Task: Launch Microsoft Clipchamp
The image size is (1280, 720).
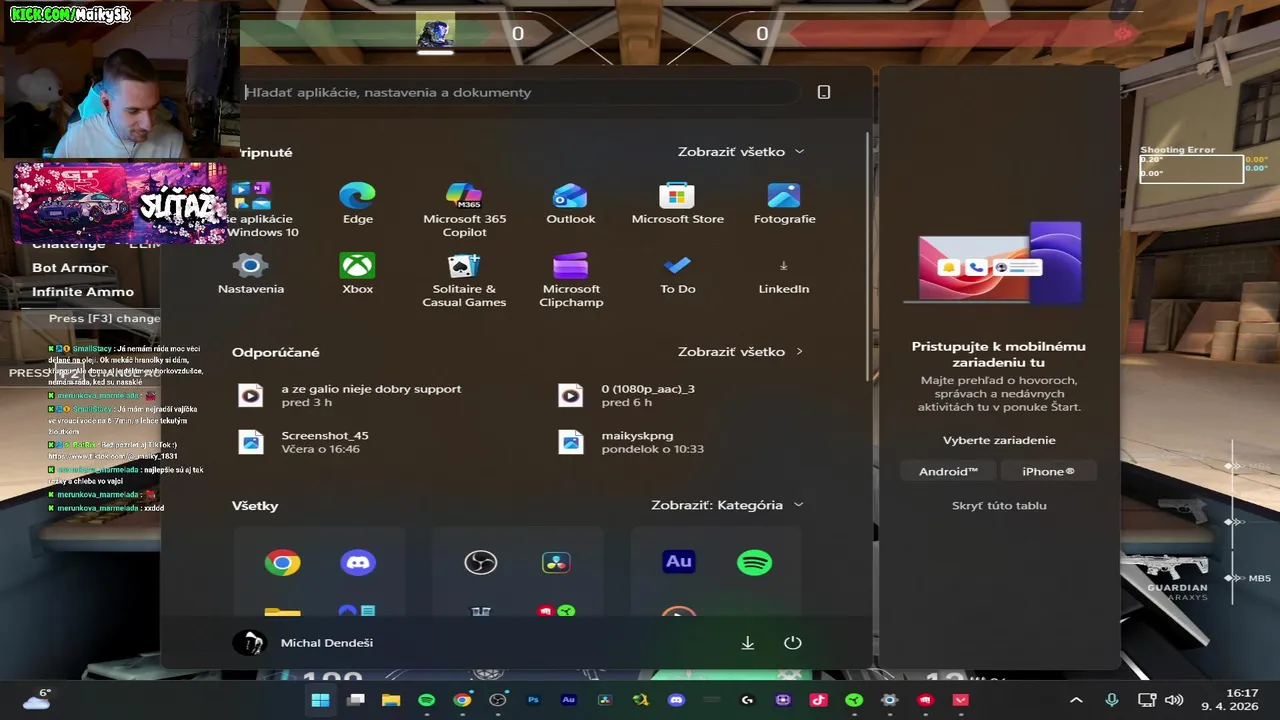Action: pos(570,280)
